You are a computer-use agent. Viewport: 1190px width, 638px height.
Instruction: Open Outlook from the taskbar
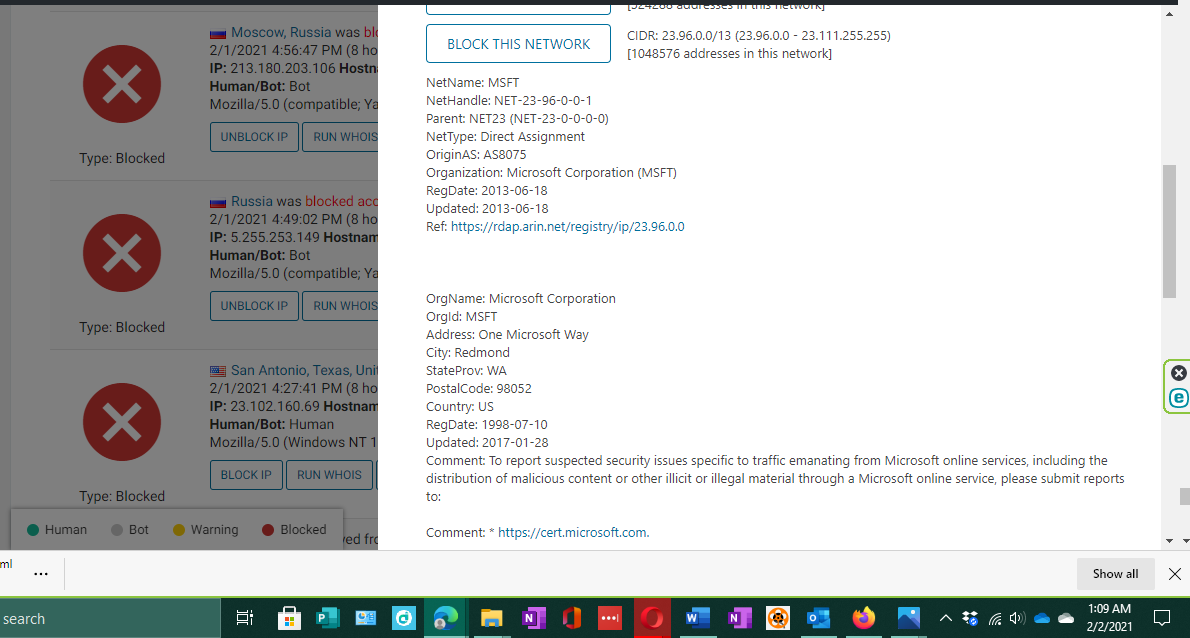click(x=819, y=618)
